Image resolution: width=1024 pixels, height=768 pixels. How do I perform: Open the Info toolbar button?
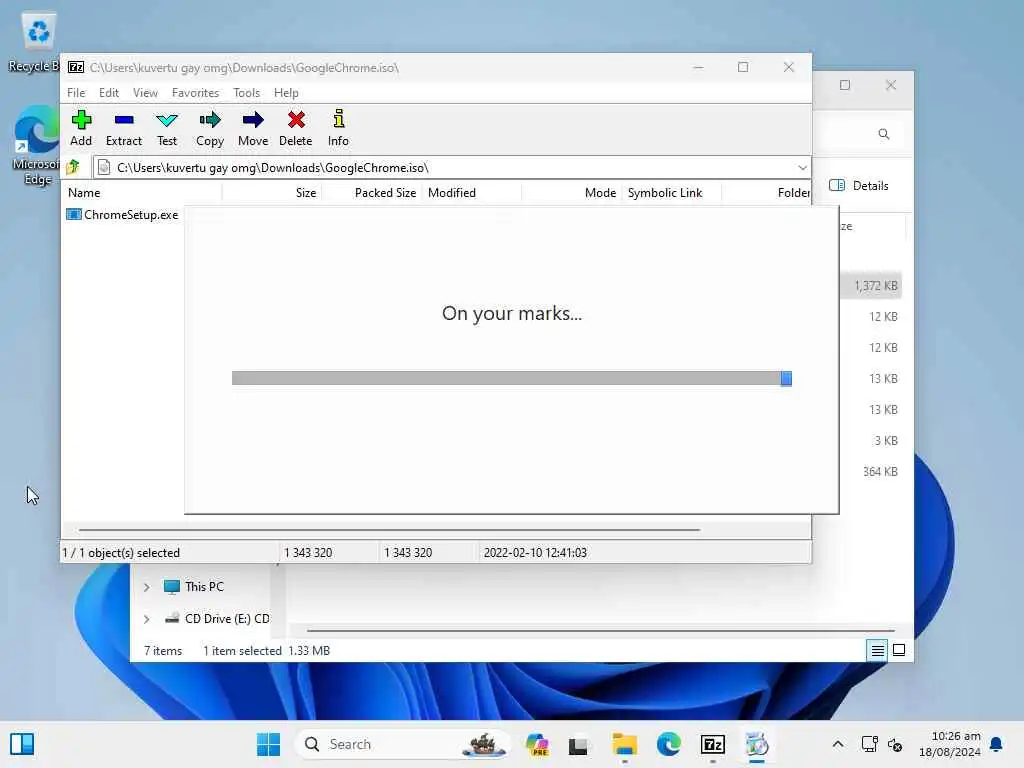click(x=338, y=127)
